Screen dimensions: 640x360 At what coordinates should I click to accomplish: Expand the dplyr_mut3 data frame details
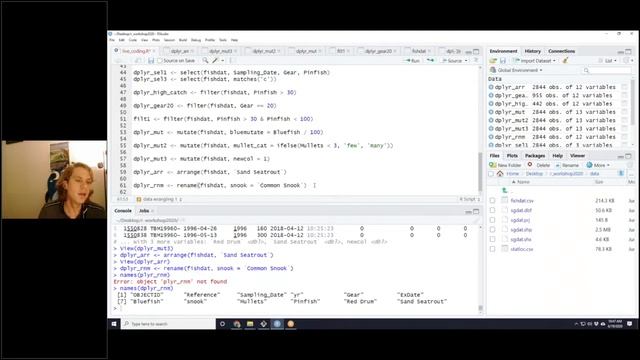tap(491, 129)
